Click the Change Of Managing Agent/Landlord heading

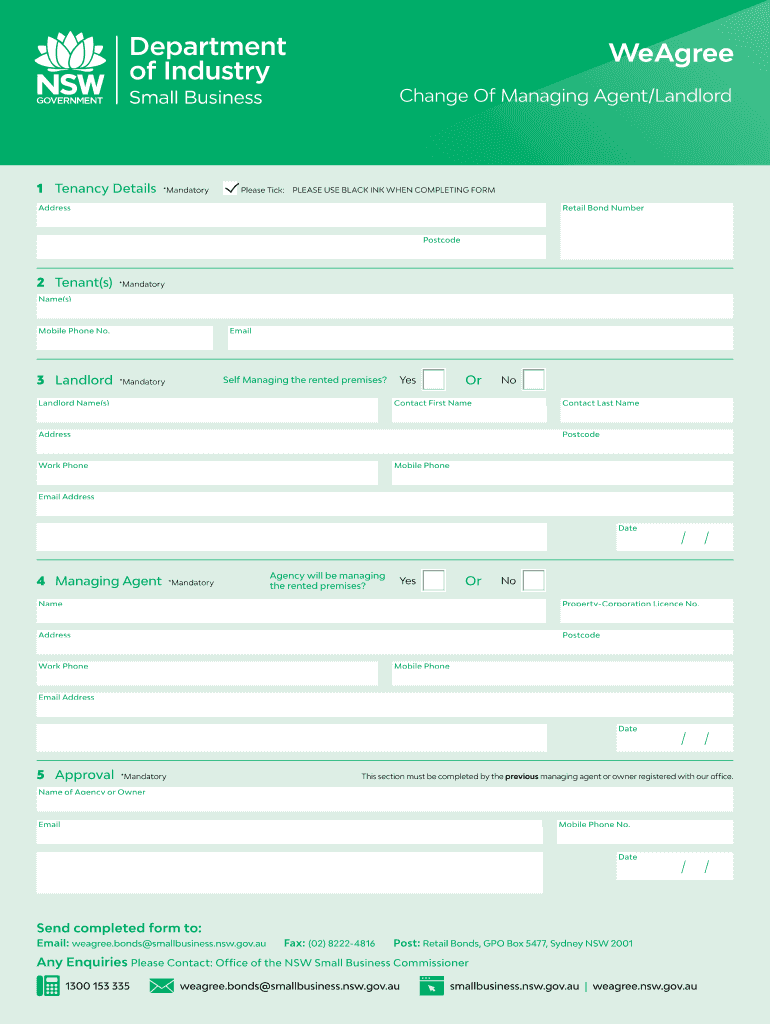(565, 95)
